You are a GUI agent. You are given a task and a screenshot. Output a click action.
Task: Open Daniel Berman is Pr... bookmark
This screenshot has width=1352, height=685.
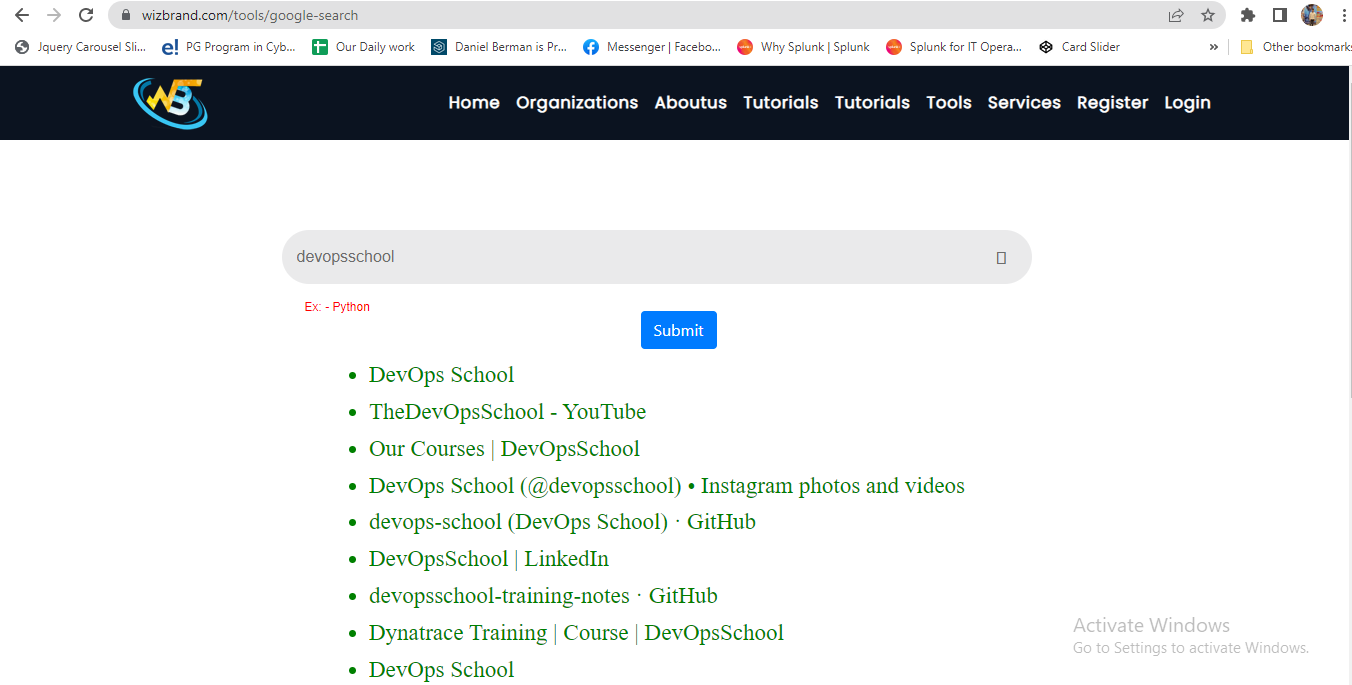[x=499, y=47]
